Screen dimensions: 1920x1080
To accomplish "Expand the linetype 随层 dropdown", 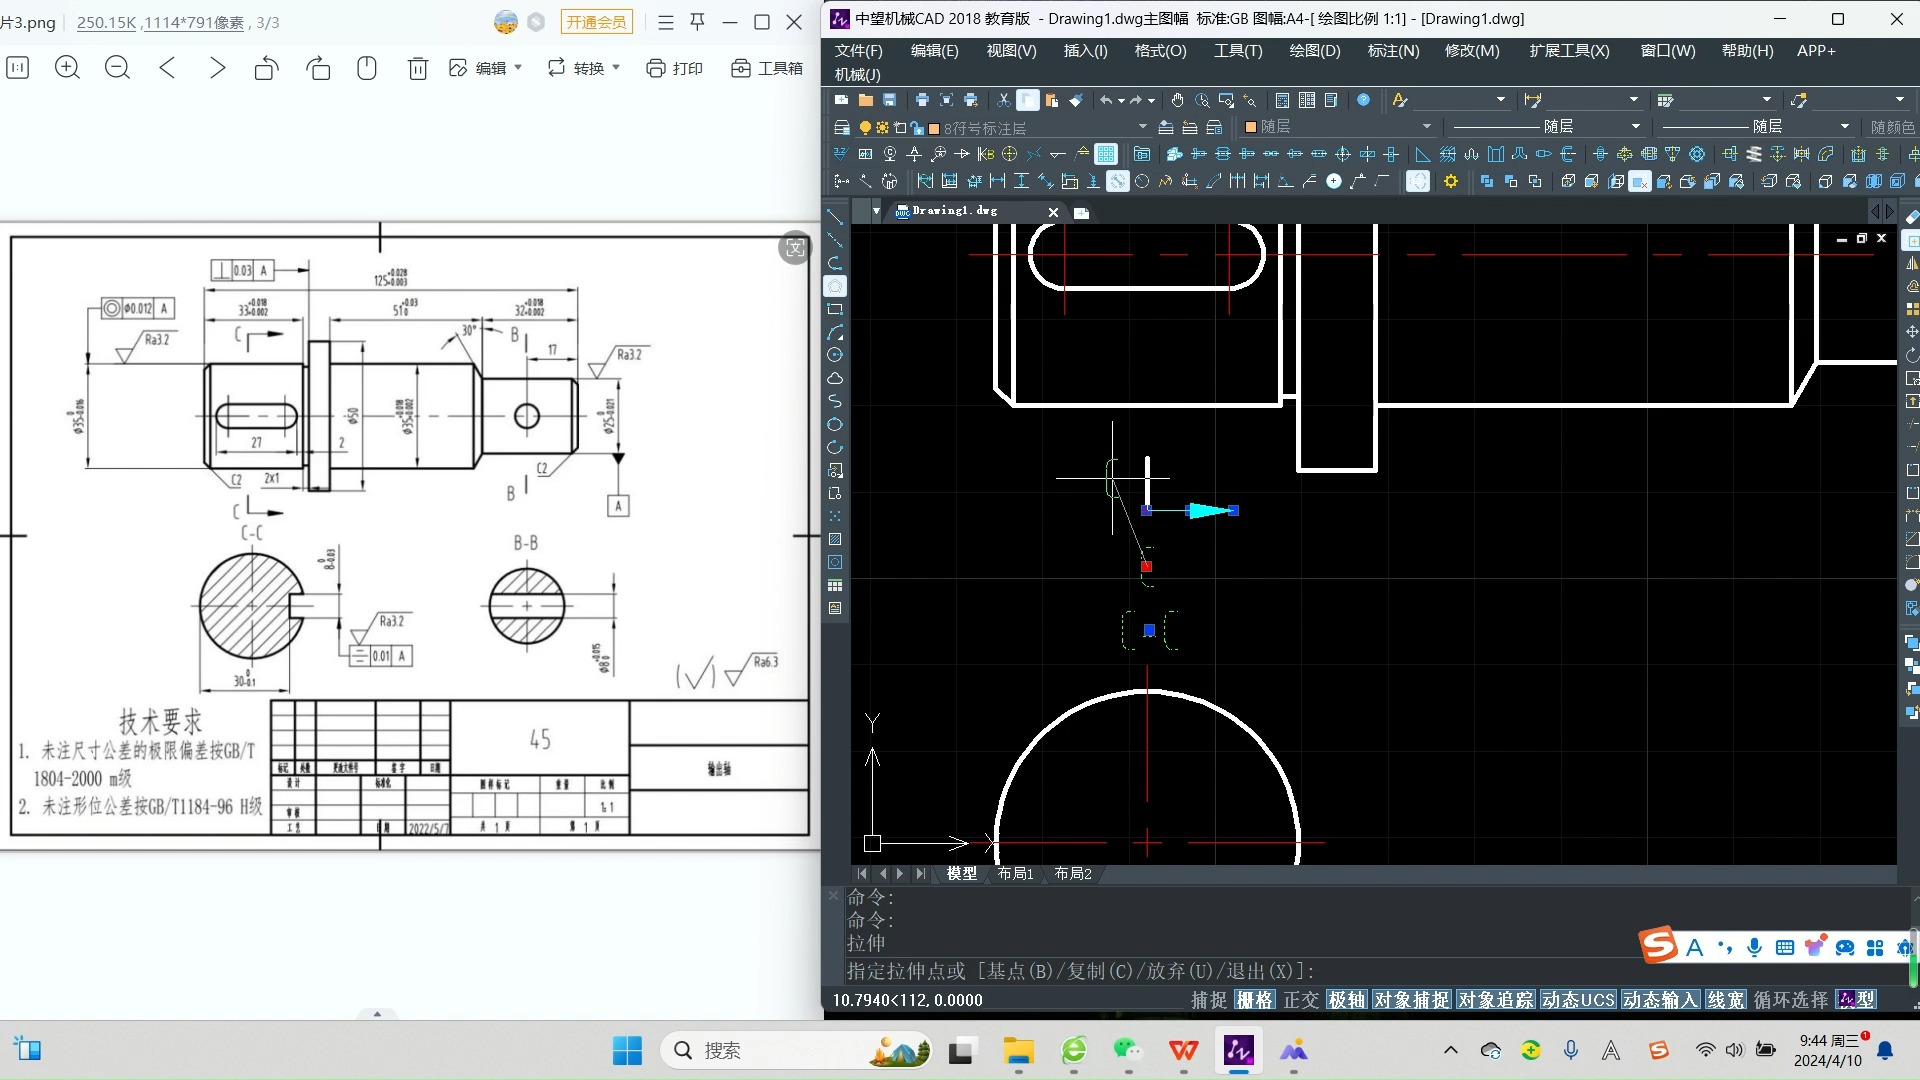I will coord(1636,127).
